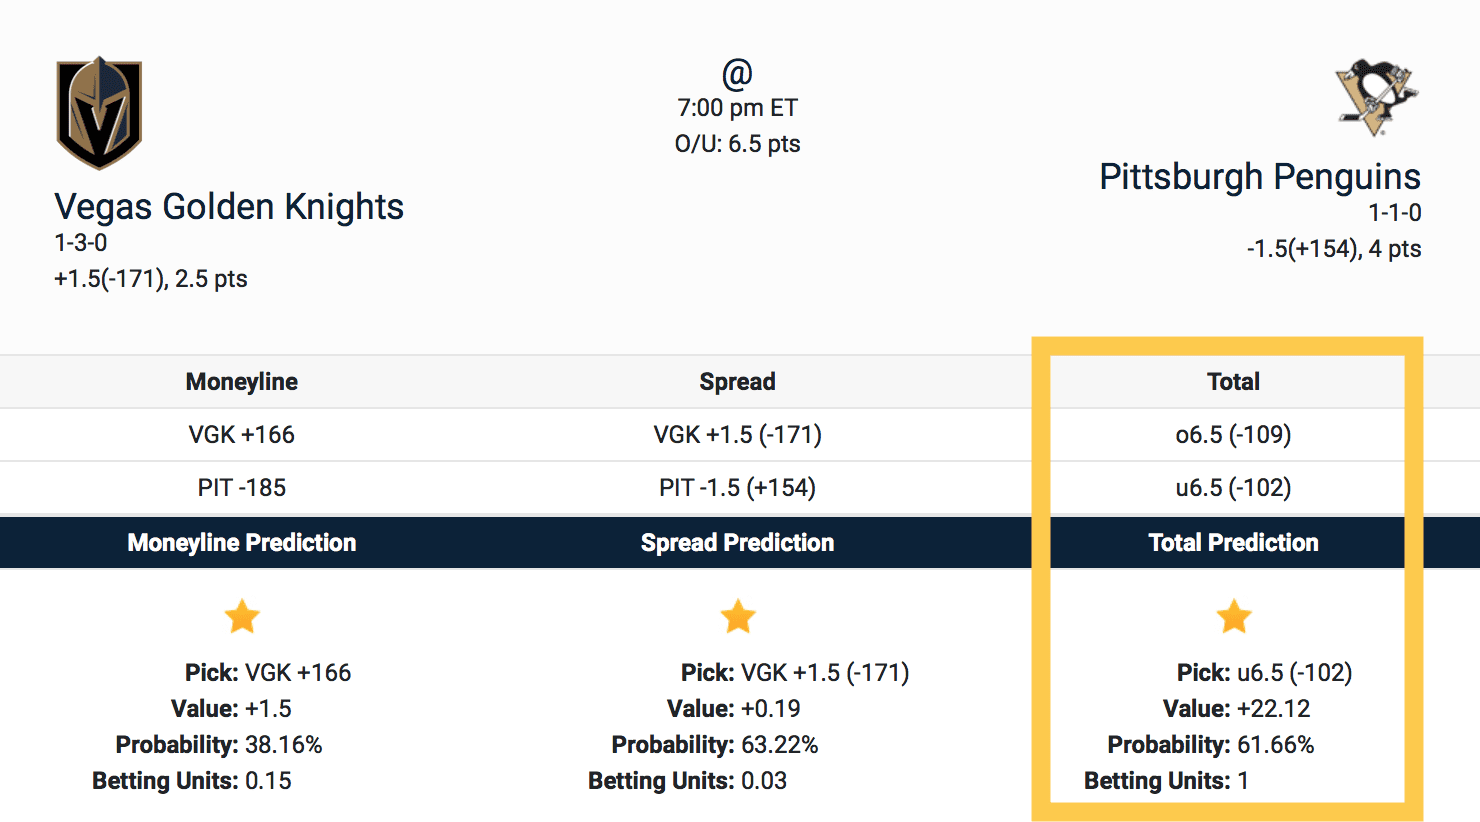Click the Total Prediction star icon

tap(1234, 616)
